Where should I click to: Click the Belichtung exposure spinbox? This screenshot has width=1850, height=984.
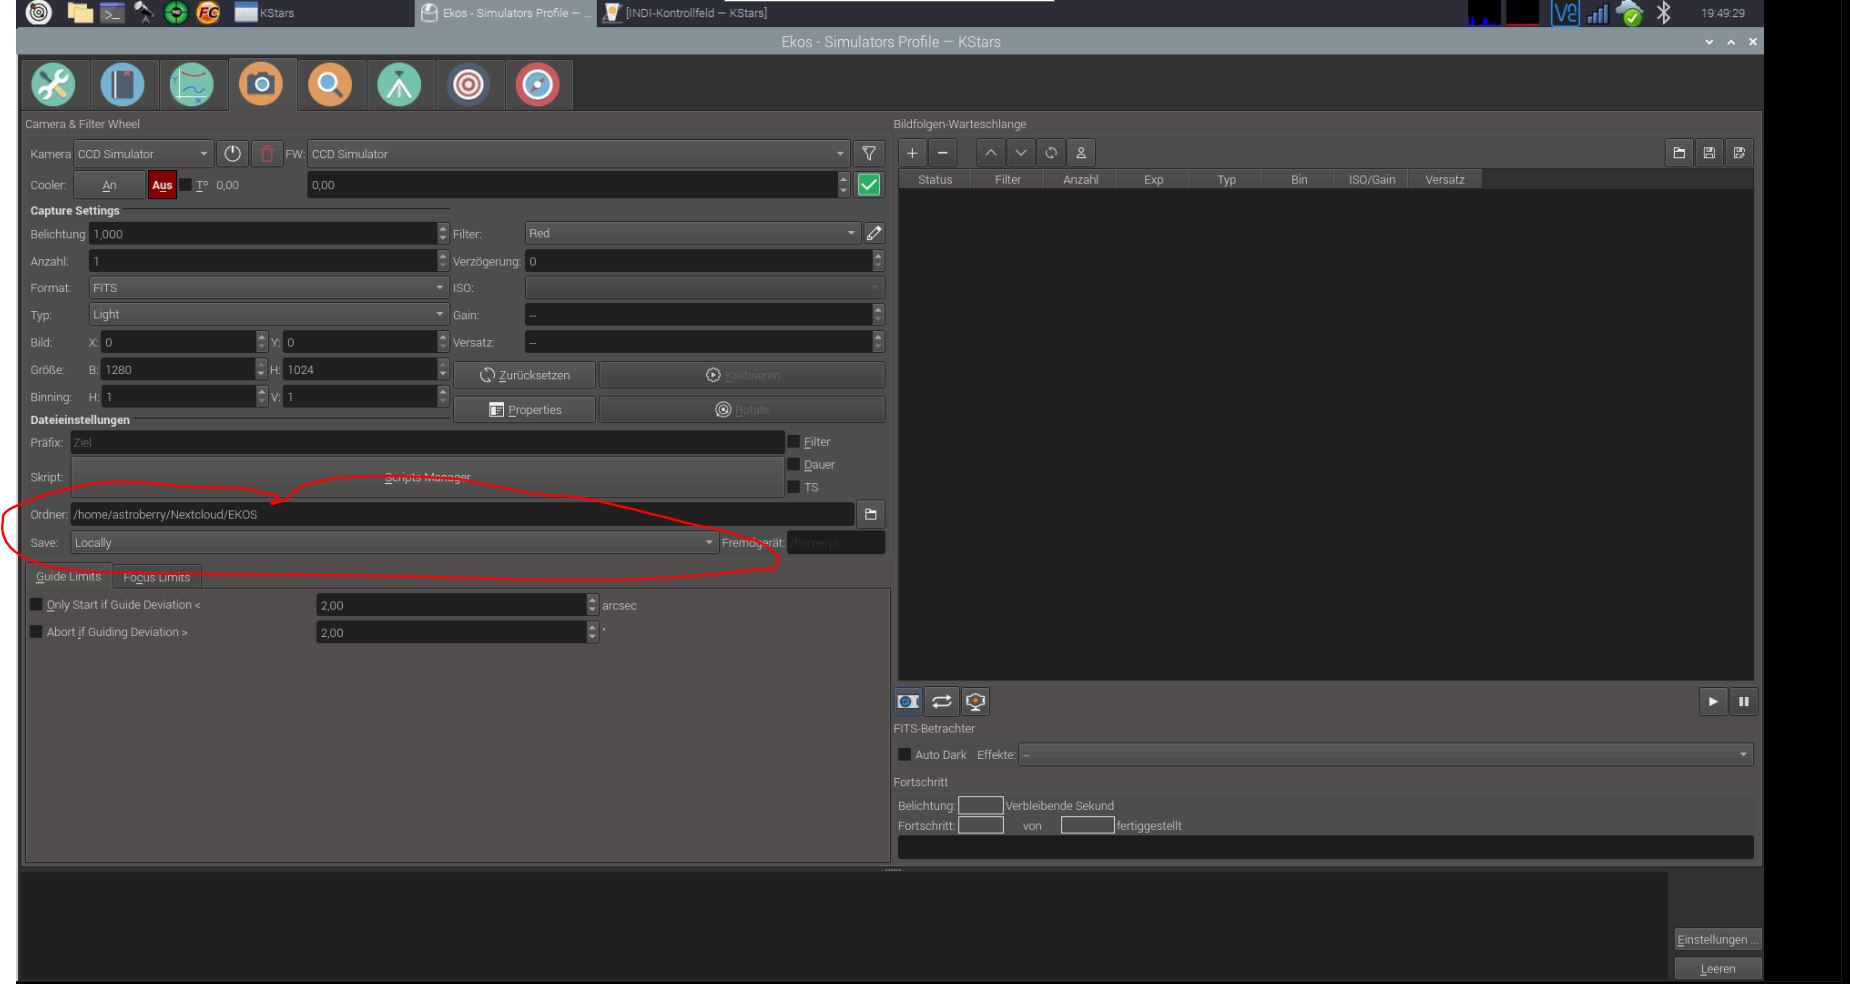269,234
